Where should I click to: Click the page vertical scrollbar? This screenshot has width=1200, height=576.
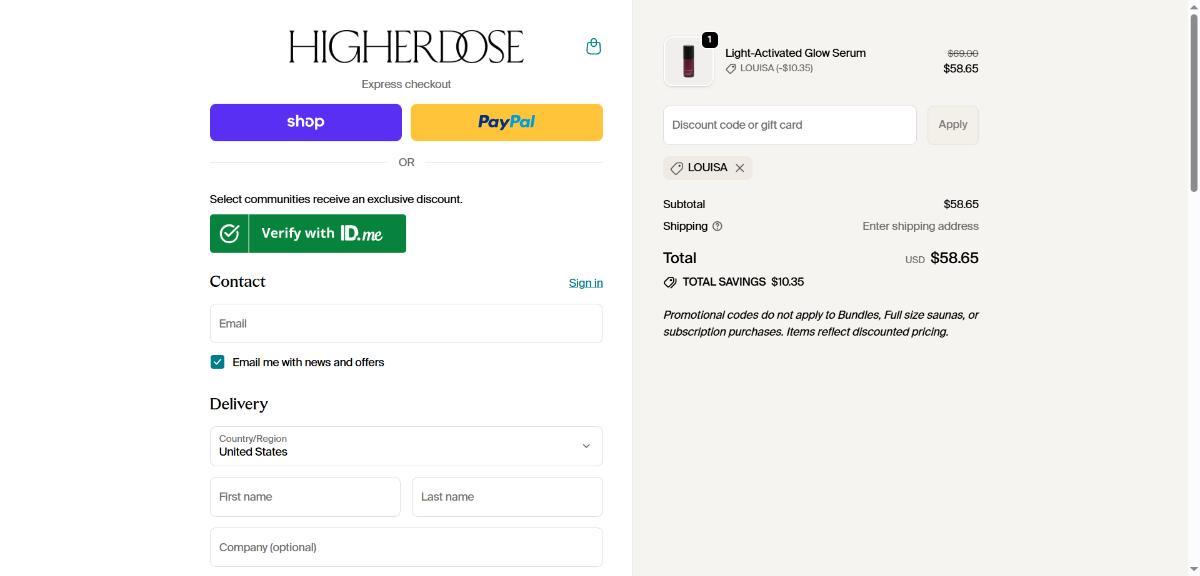[x=1192, y=100]
